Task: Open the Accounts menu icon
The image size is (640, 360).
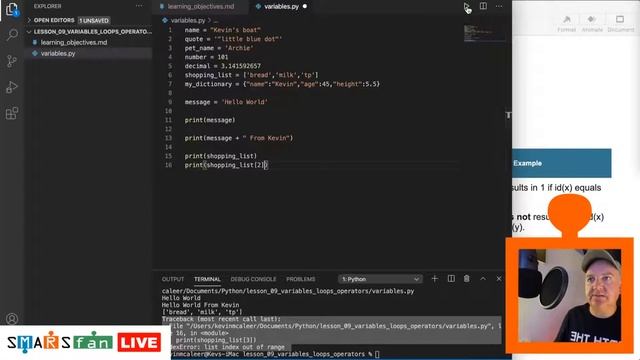Action: [12, 318]
